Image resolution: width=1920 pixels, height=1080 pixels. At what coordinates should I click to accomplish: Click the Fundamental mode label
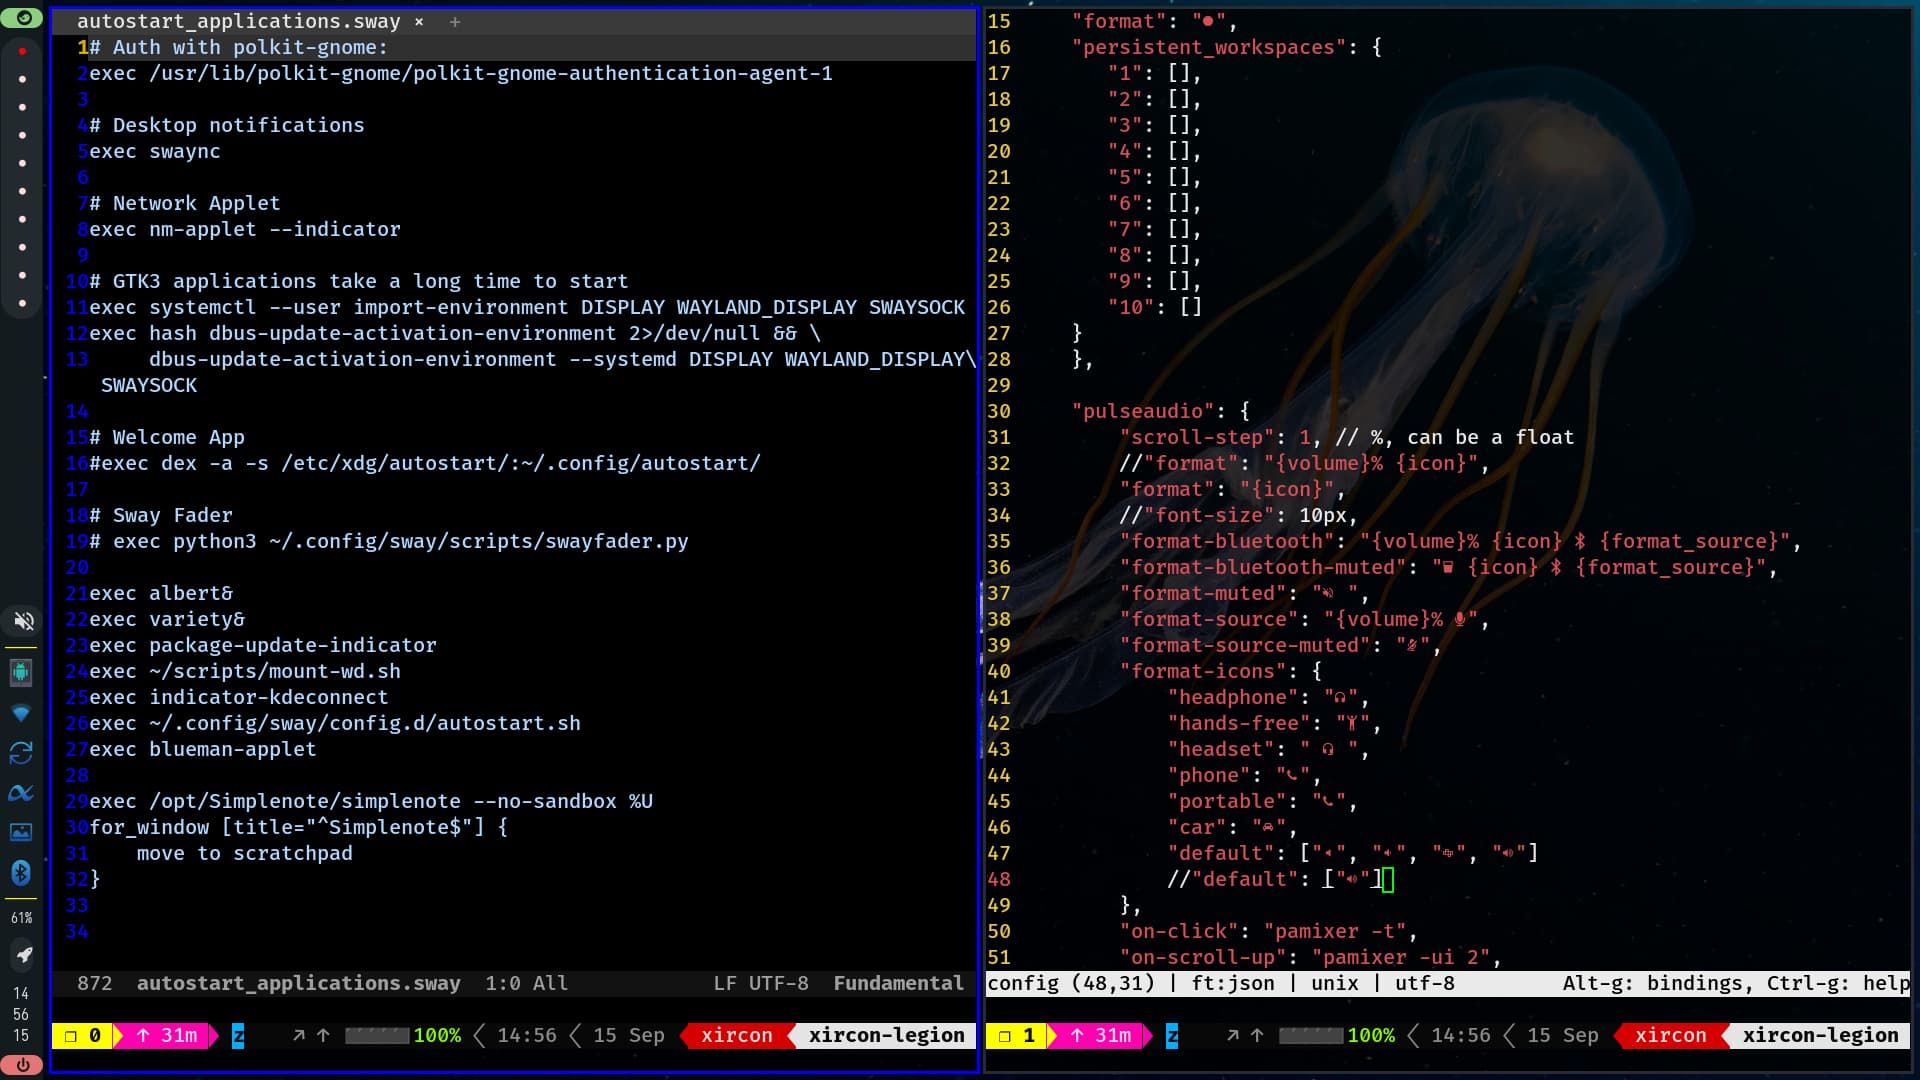(899, 983)
